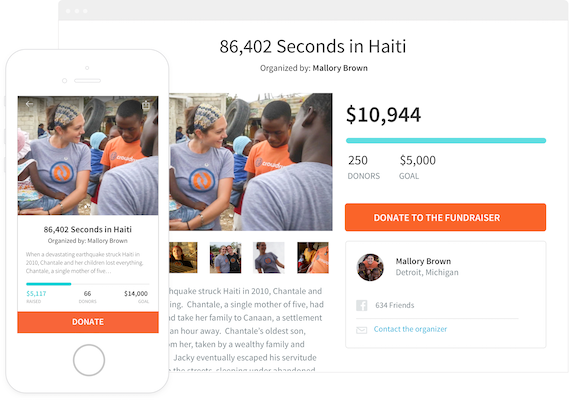Select the third thumbnail with gray shirt
Image resolution: width=569 pixels, height=400 pixels.
[269, 257]
